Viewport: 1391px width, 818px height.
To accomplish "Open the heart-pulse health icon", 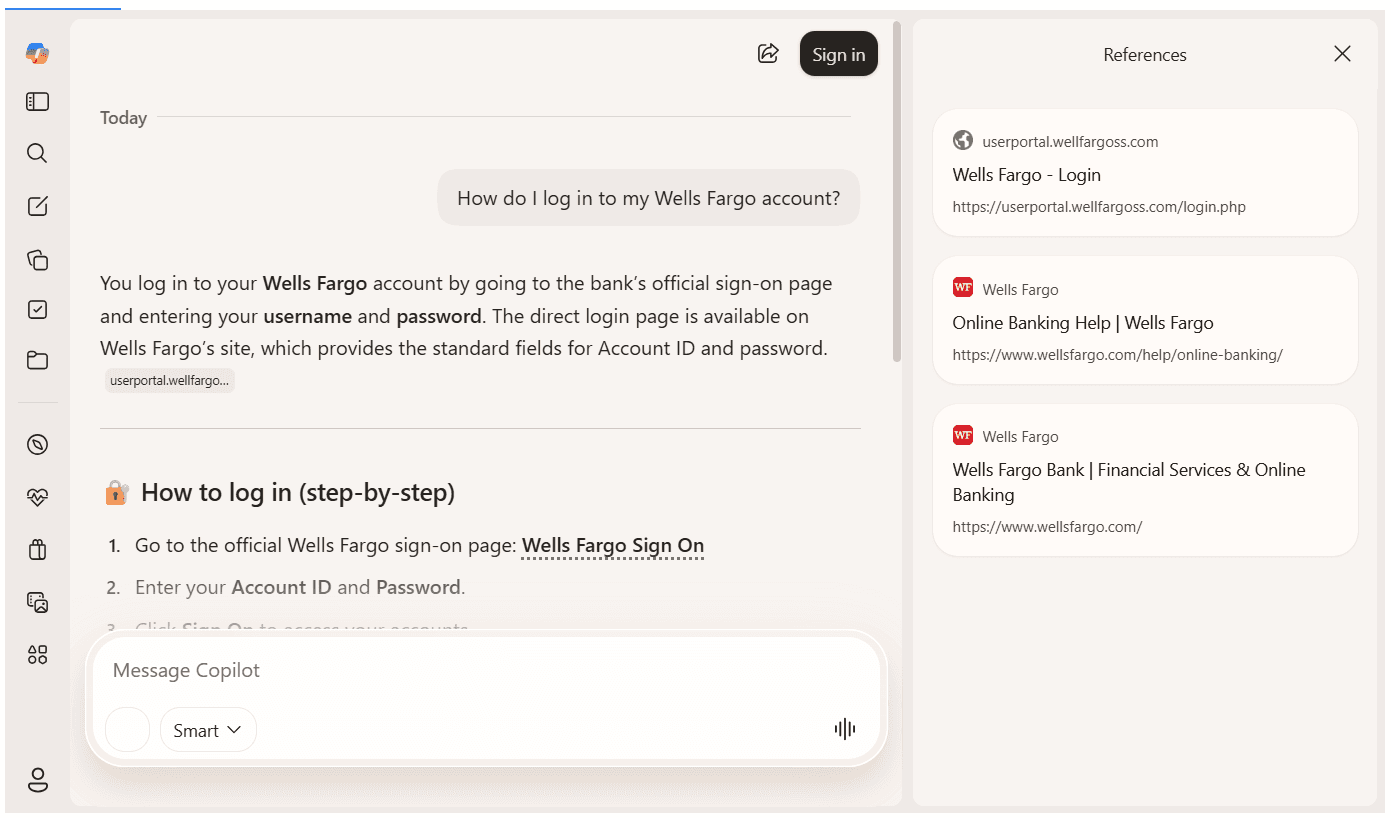I will pos(37,497).
